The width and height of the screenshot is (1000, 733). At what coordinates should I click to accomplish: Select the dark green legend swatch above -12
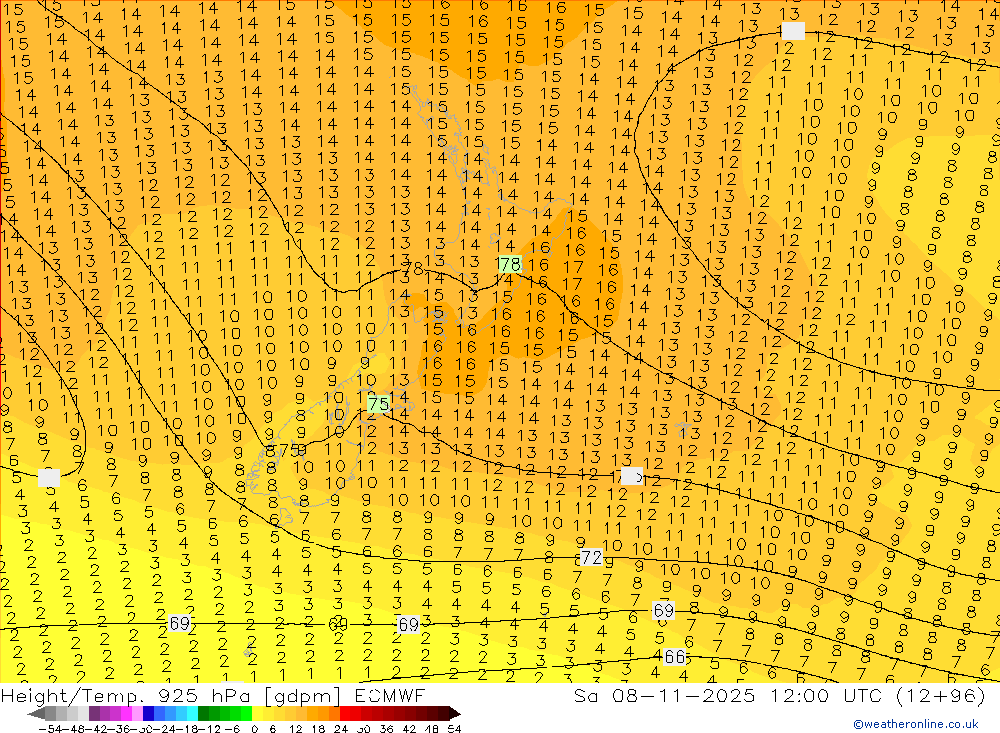(x=203, y=713)
